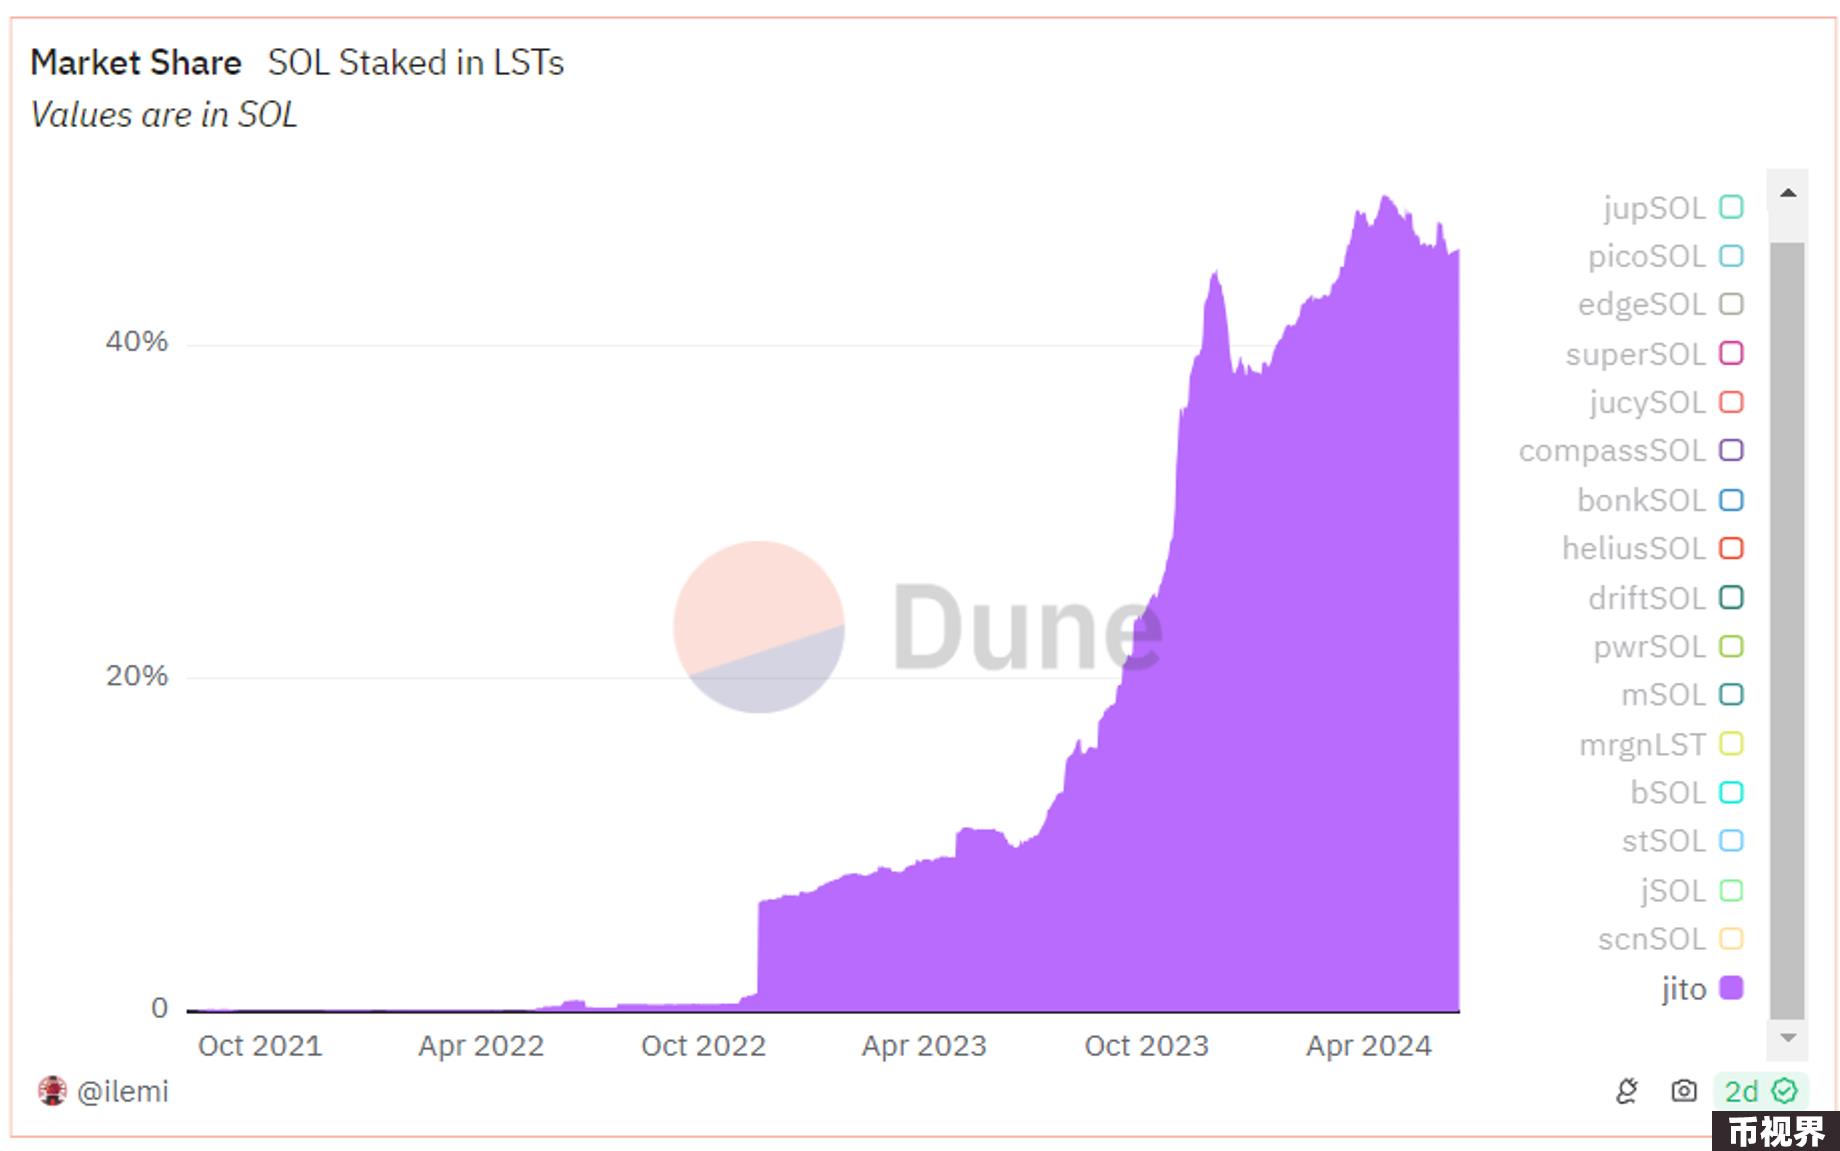Toggle the heliusSOL legend series
The width and height of the screenshot is (1840, 1151).
click(x=1653, y=548)
